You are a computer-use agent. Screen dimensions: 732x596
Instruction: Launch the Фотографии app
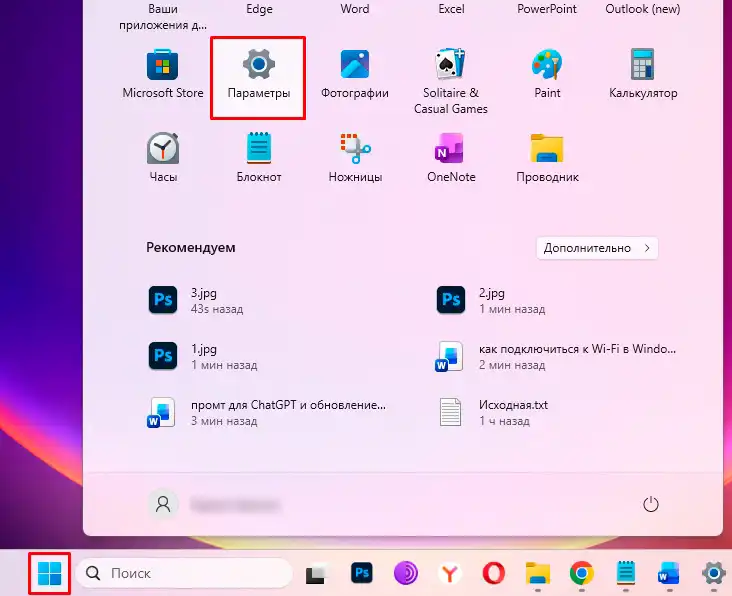(x=355, y=74)
